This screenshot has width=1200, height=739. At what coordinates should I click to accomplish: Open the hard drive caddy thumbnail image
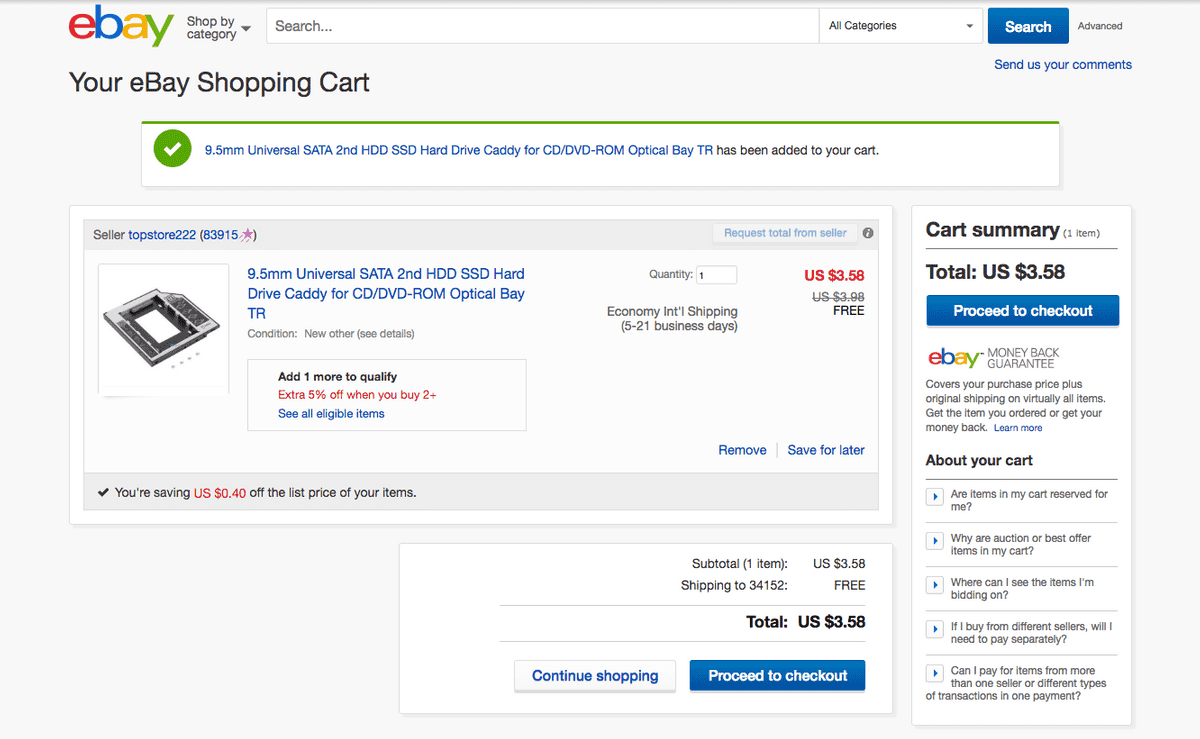coord(161,330)
